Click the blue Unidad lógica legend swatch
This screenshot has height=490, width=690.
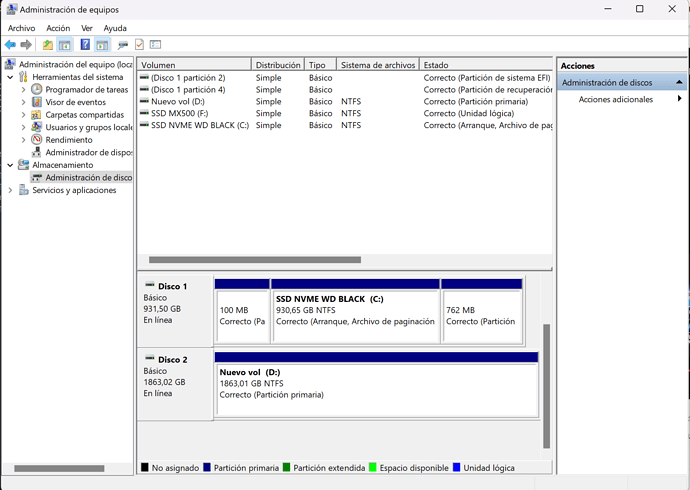click(x=456, y=467)
